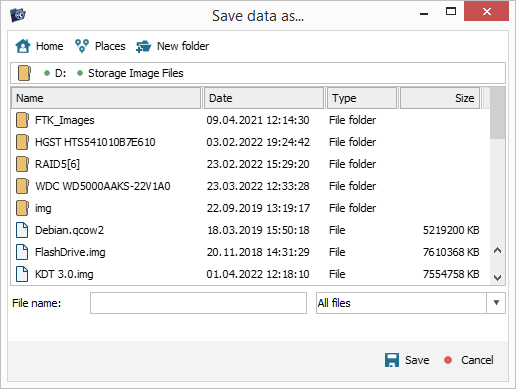Screen dimensions: 516x389
Task: Sort the list by the Name column
Action: click(106, 98)
